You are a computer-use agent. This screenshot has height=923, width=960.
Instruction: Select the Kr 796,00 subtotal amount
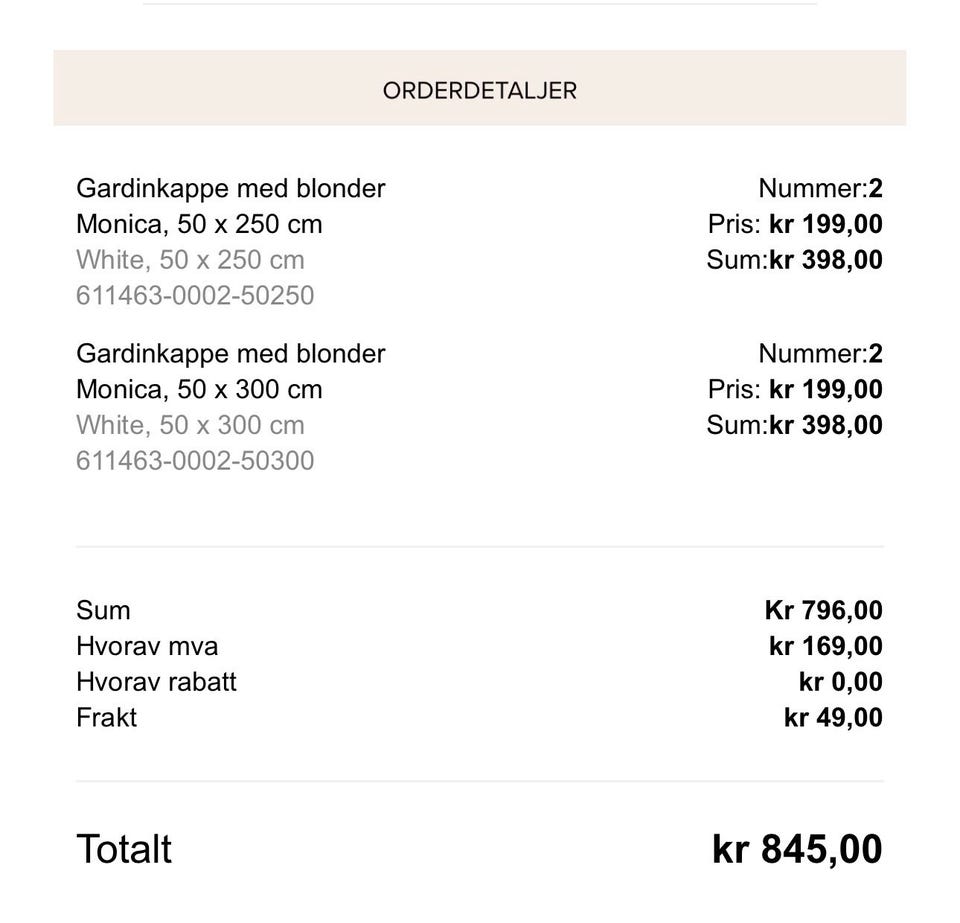(x=823, y=610)
